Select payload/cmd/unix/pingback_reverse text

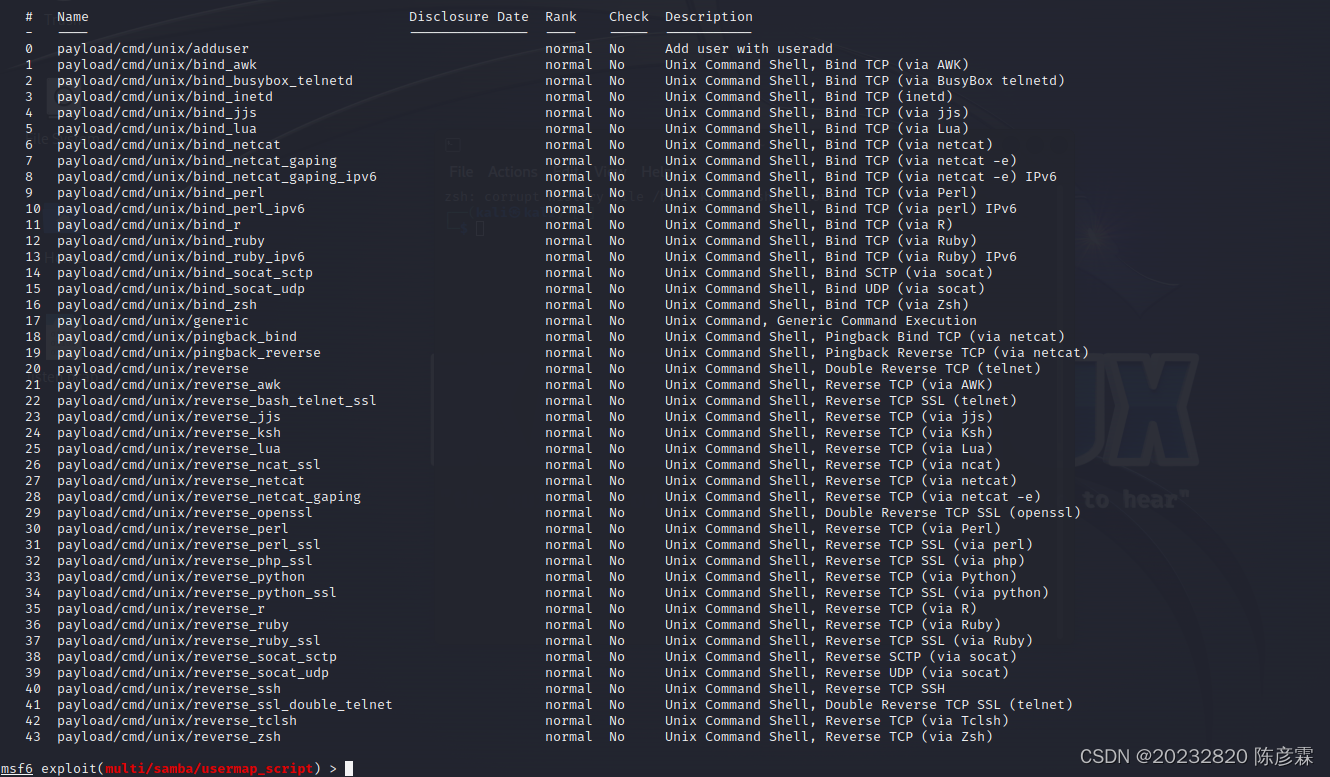[x=189, y=353]
